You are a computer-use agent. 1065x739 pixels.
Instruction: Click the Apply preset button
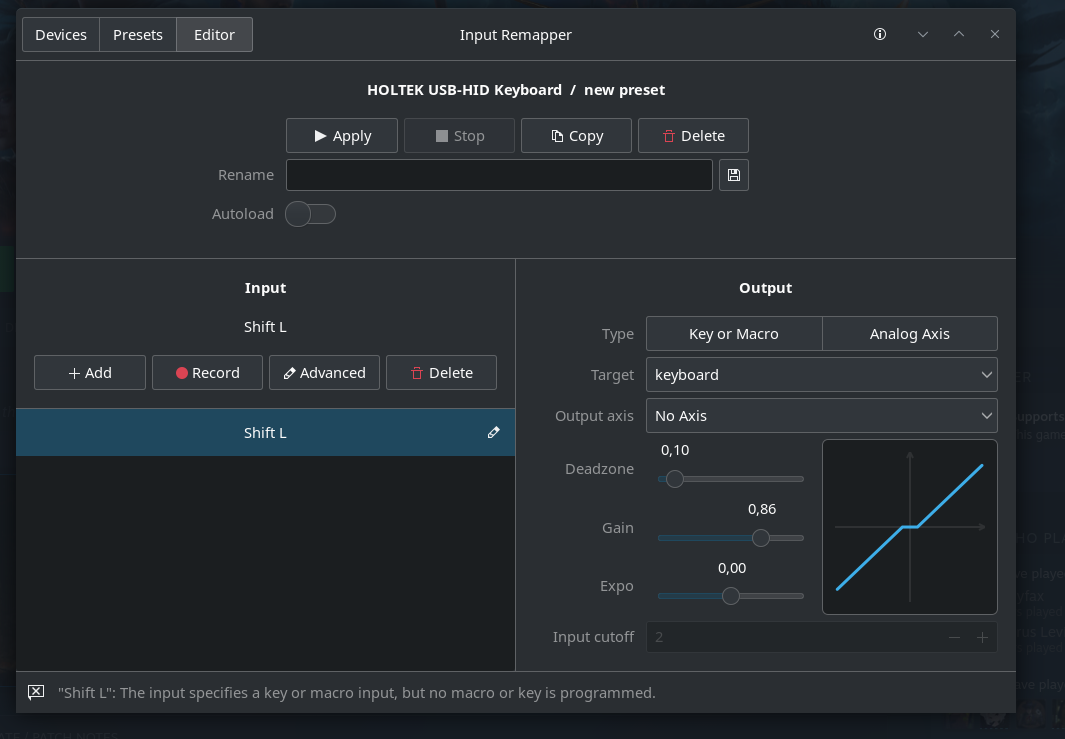pos(342,136)
